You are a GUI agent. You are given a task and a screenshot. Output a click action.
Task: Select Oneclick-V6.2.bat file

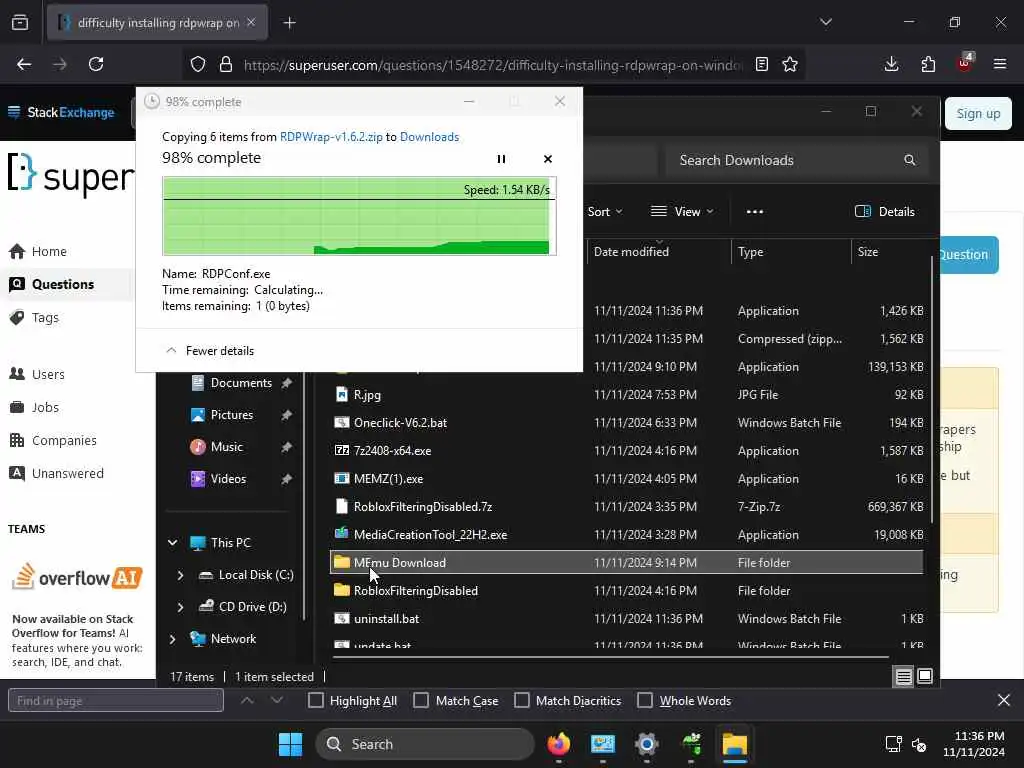pos(627,423)
